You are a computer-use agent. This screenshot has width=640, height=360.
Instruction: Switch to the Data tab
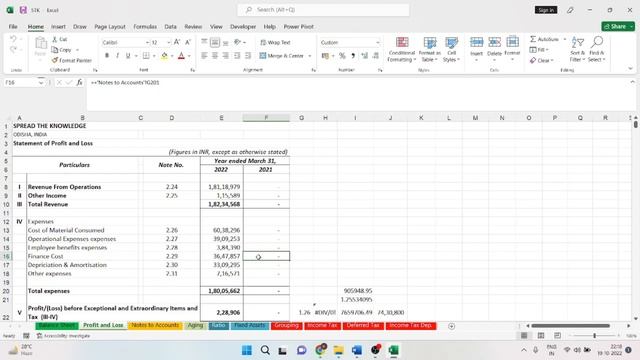[x=171, y=27]
